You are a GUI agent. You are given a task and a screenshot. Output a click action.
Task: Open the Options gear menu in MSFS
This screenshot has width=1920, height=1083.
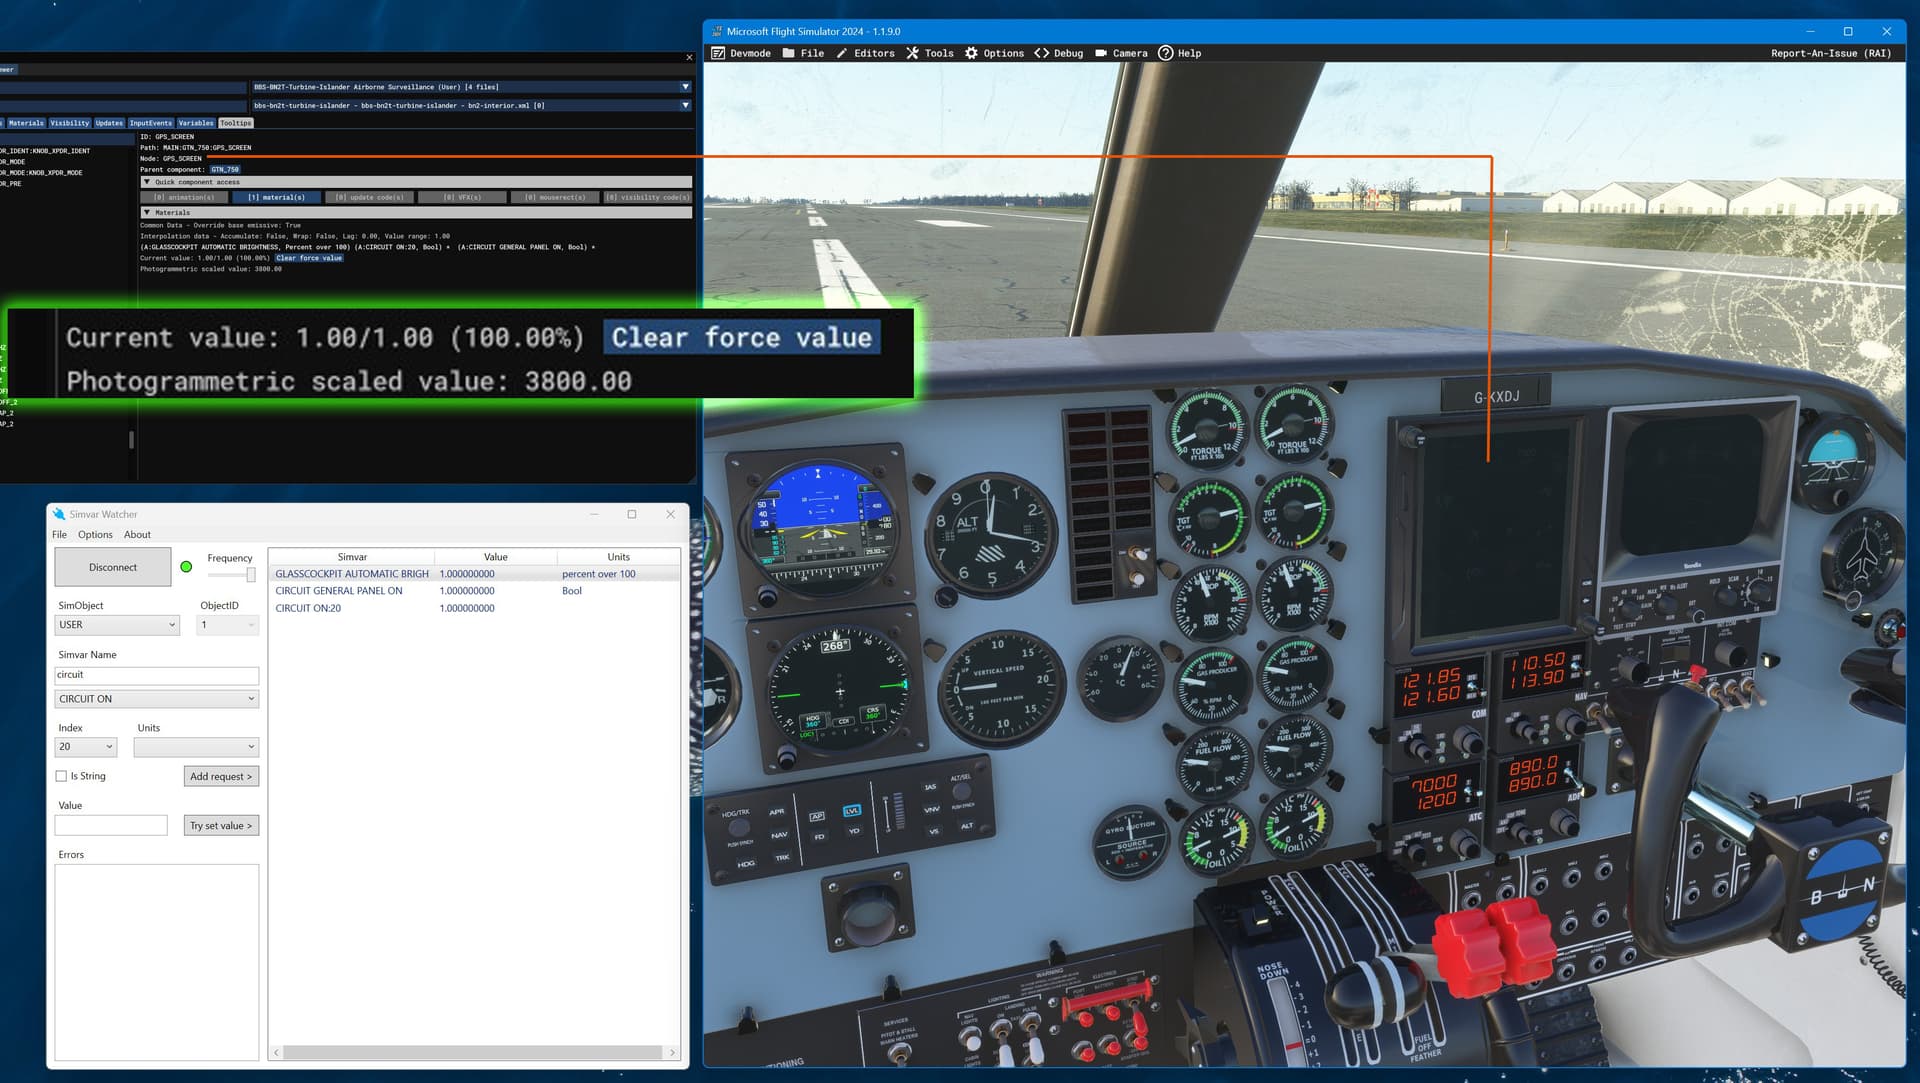pos(994,53)
